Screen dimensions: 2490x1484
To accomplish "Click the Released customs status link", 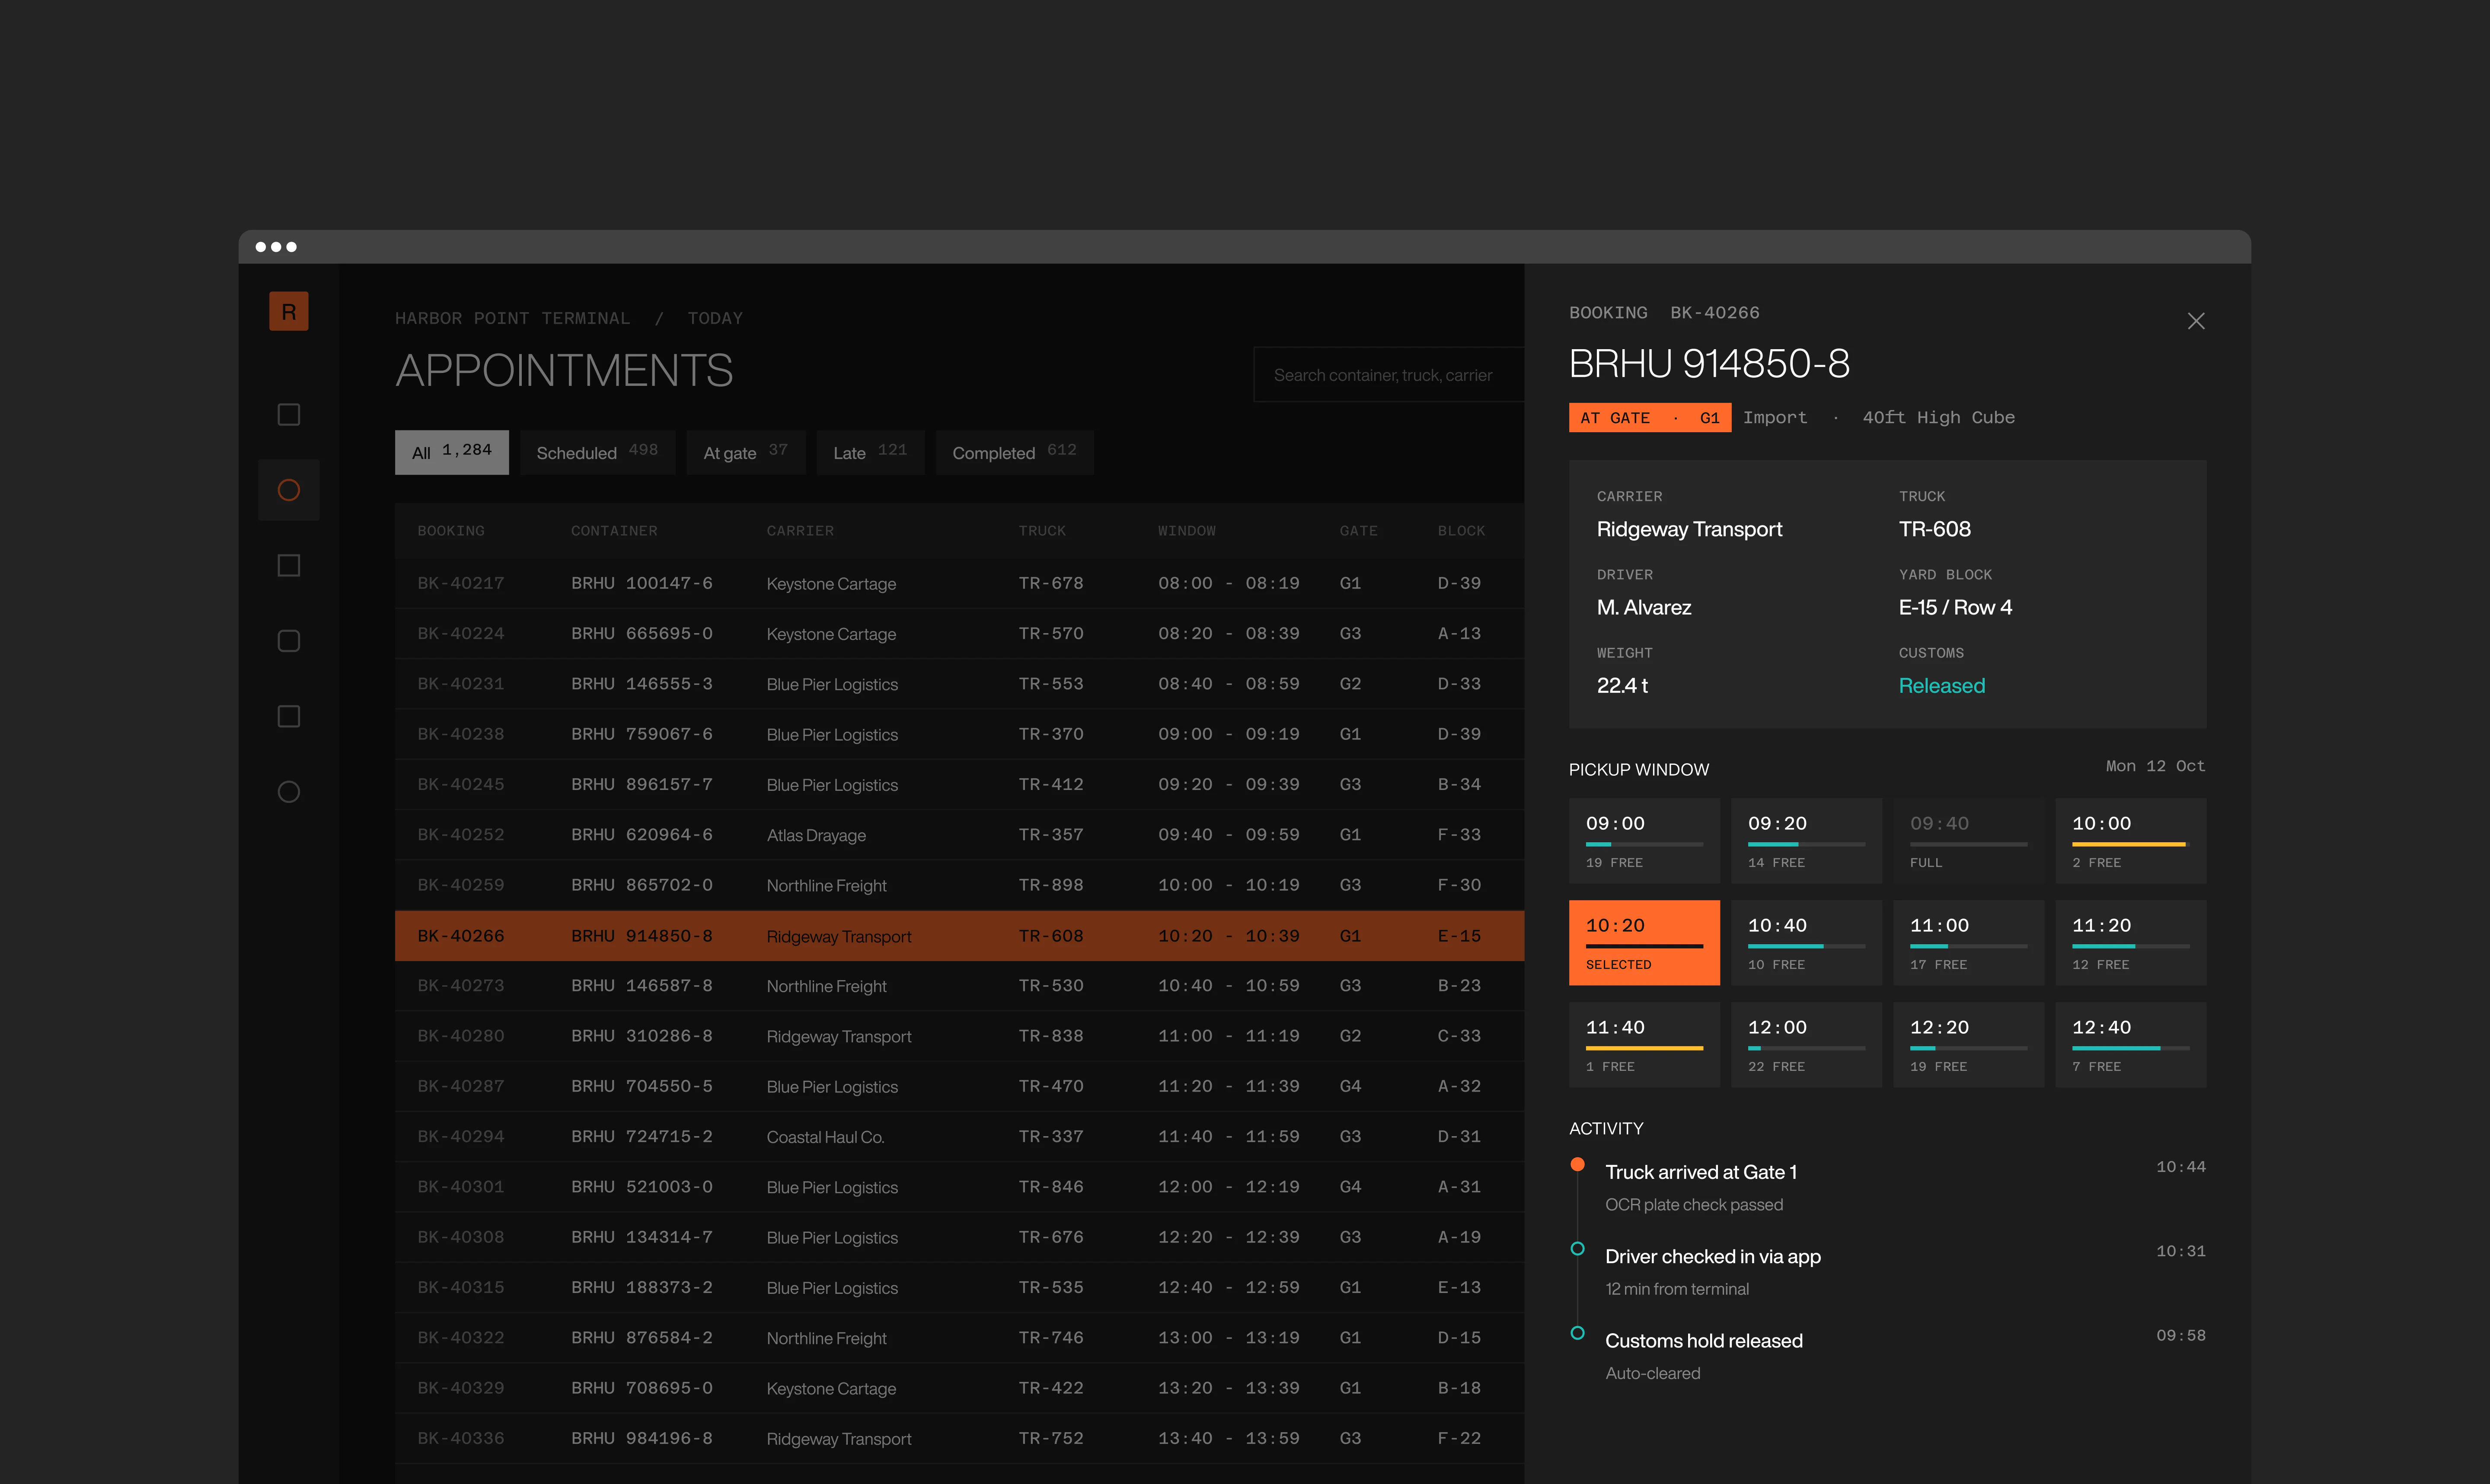I will 1941,685.
